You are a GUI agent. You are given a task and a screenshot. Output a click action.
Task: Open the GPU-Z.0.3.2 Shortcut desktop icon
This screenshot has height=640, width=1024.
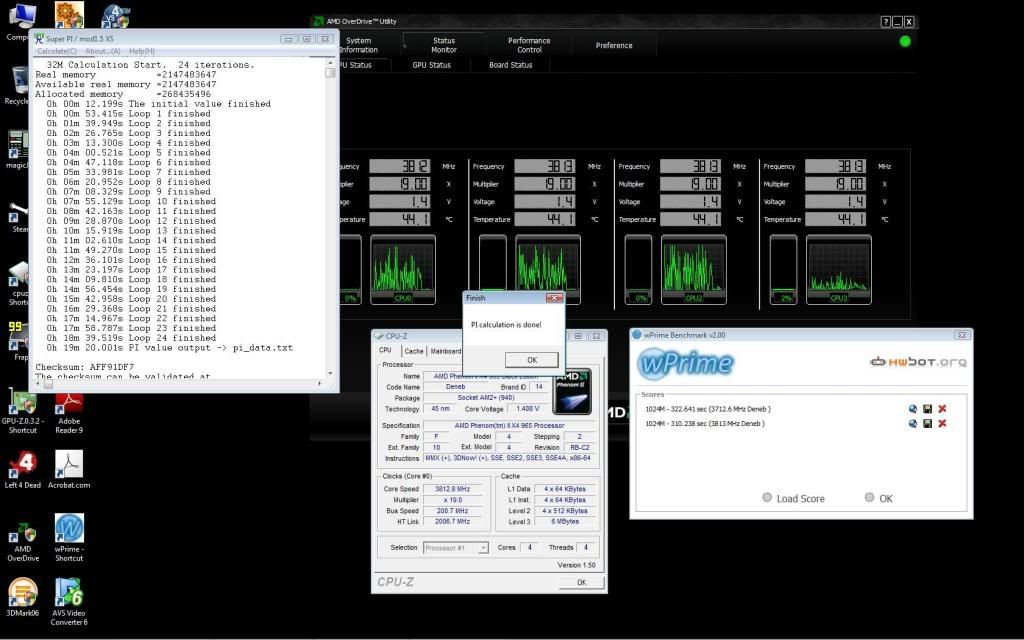(x=22, y=410)
